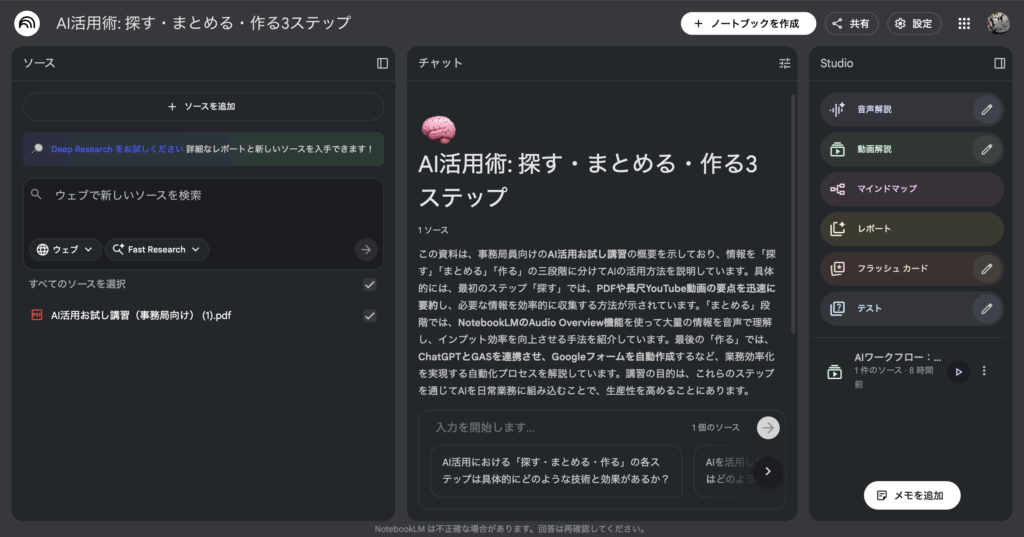The width and height of the screenshot is (1024, 537).
Task: Edit 音声解説 with the pencil icon
Action: pyautogui.click(x=987, y=109)
